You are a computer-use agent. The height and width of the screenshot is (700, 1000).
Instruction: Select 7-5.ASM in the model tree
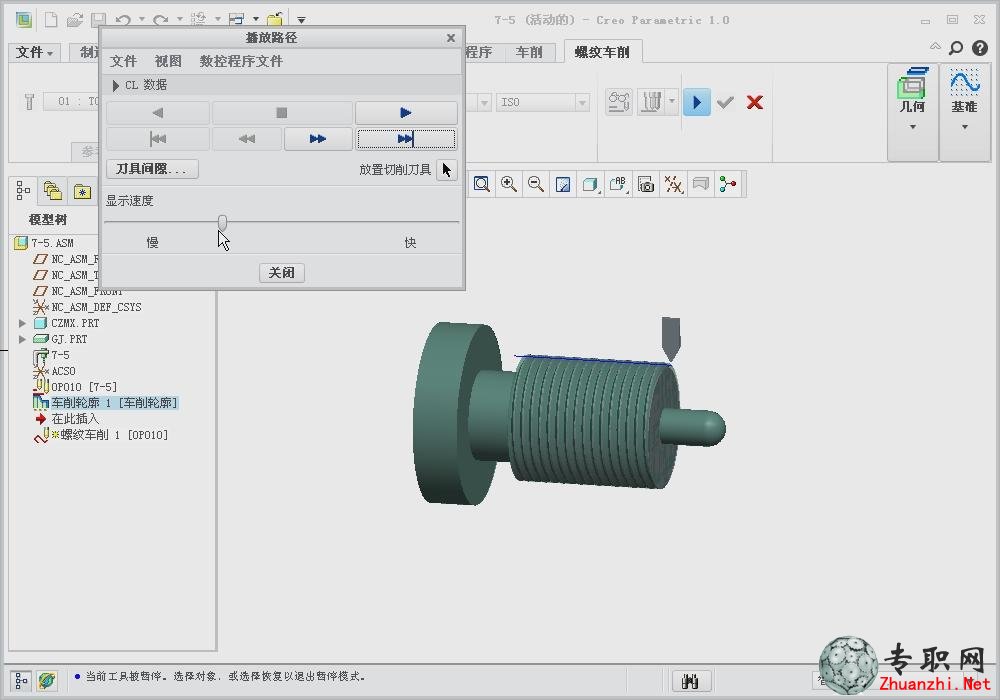point(52,244)
